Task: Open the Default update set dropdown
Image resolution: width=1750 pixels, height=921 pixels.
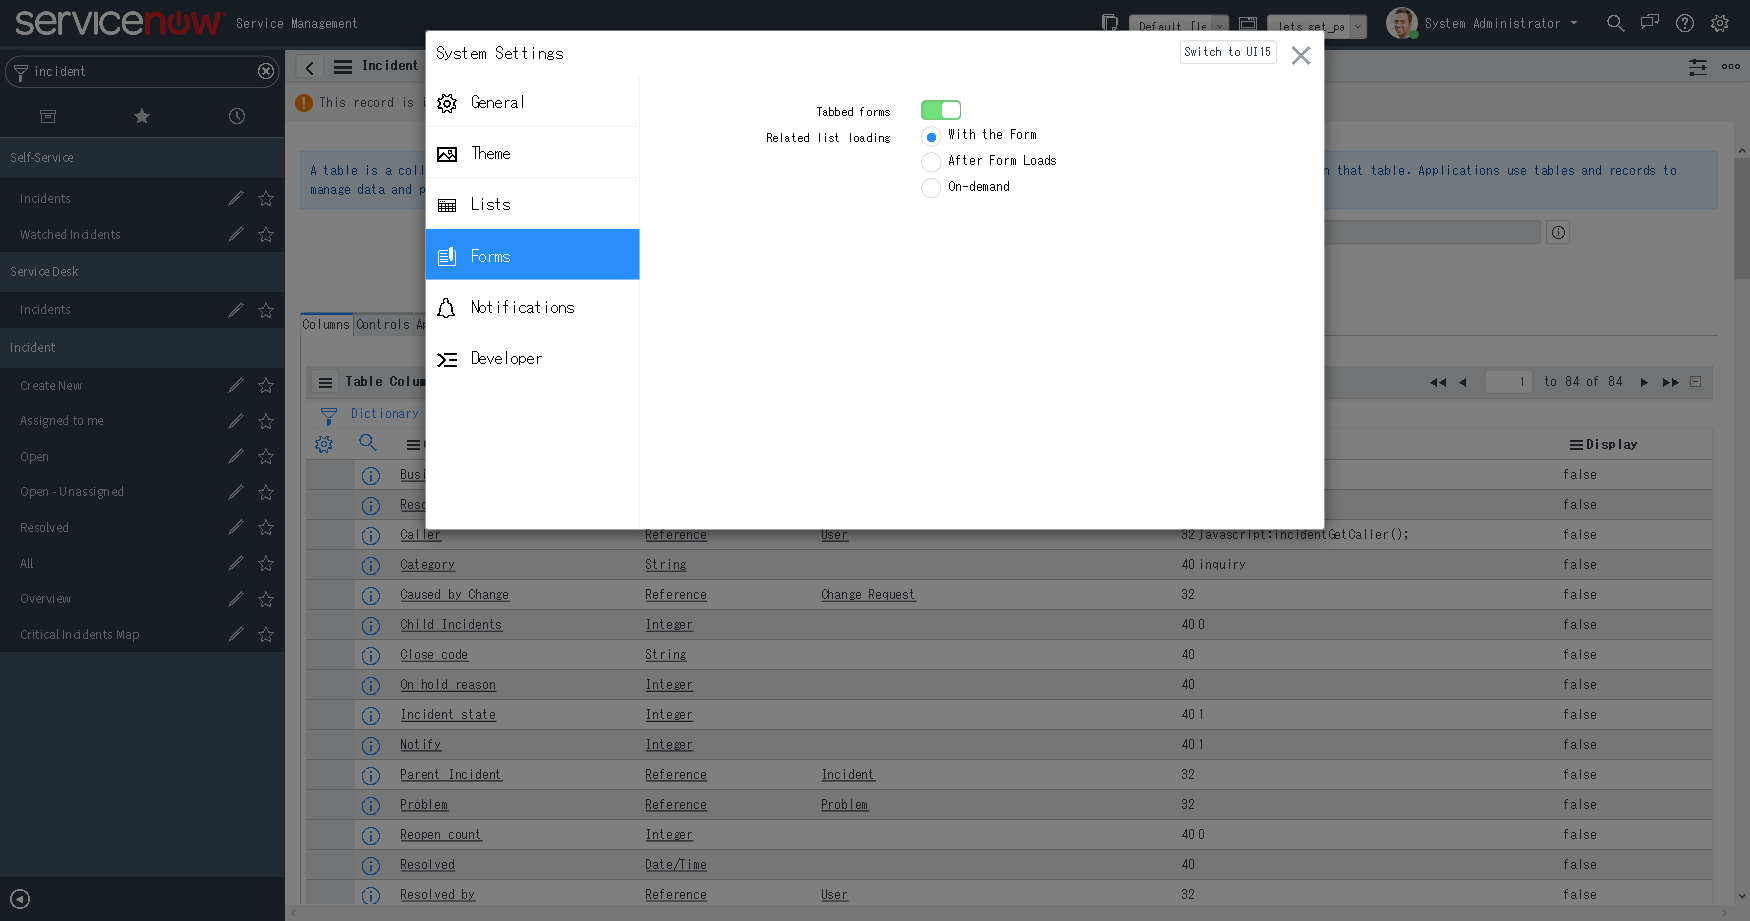Action: coord(1178,27)
